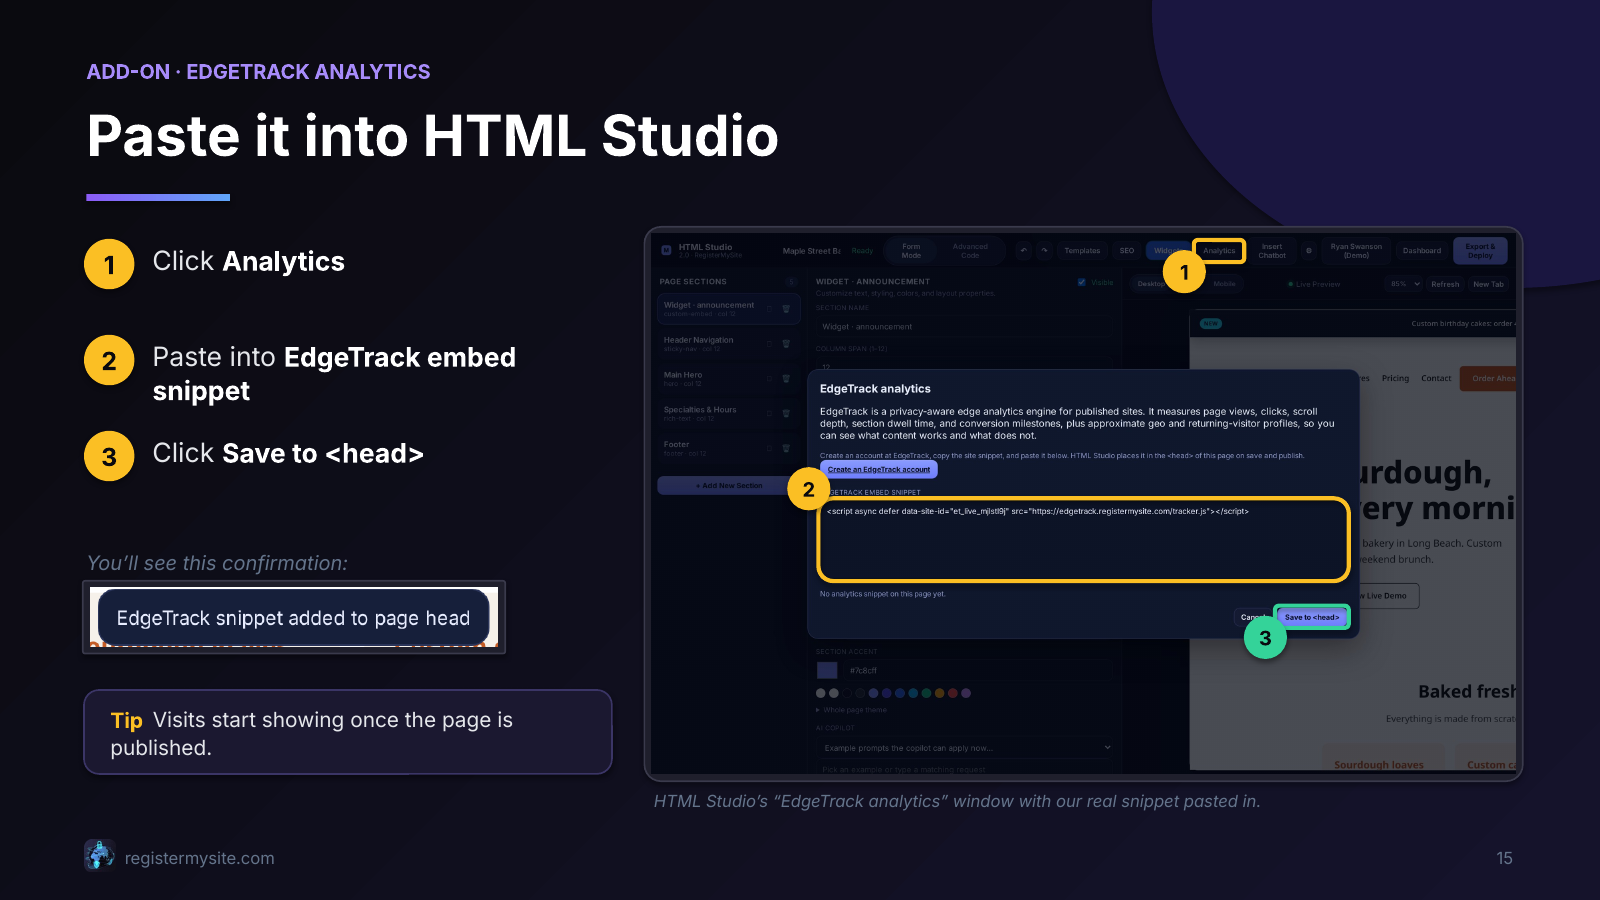Click Insert Chatbot in the toolbar
The height and width of the screenshot is (900, 1600).
pyautogui.click(x=1272, y=251)
